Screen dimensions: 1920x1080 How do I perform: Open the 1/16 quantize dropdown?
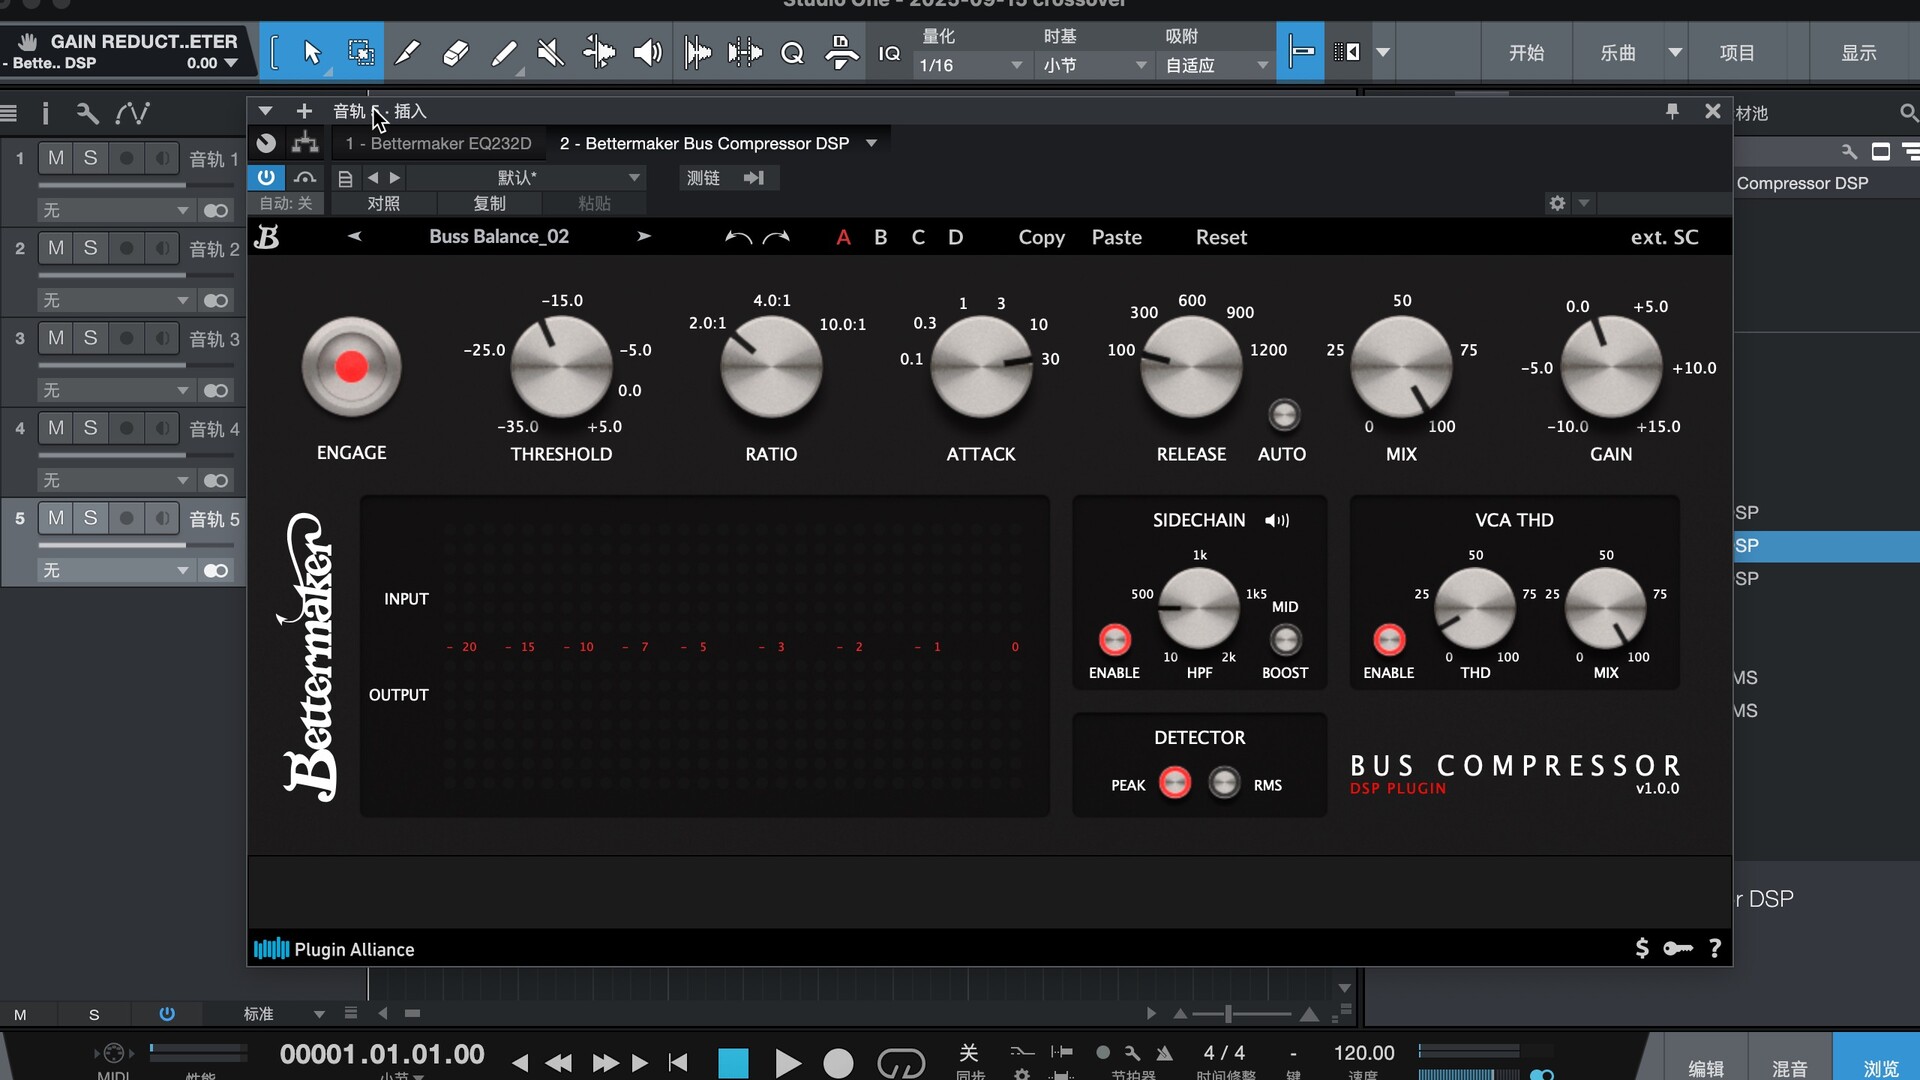970,65
